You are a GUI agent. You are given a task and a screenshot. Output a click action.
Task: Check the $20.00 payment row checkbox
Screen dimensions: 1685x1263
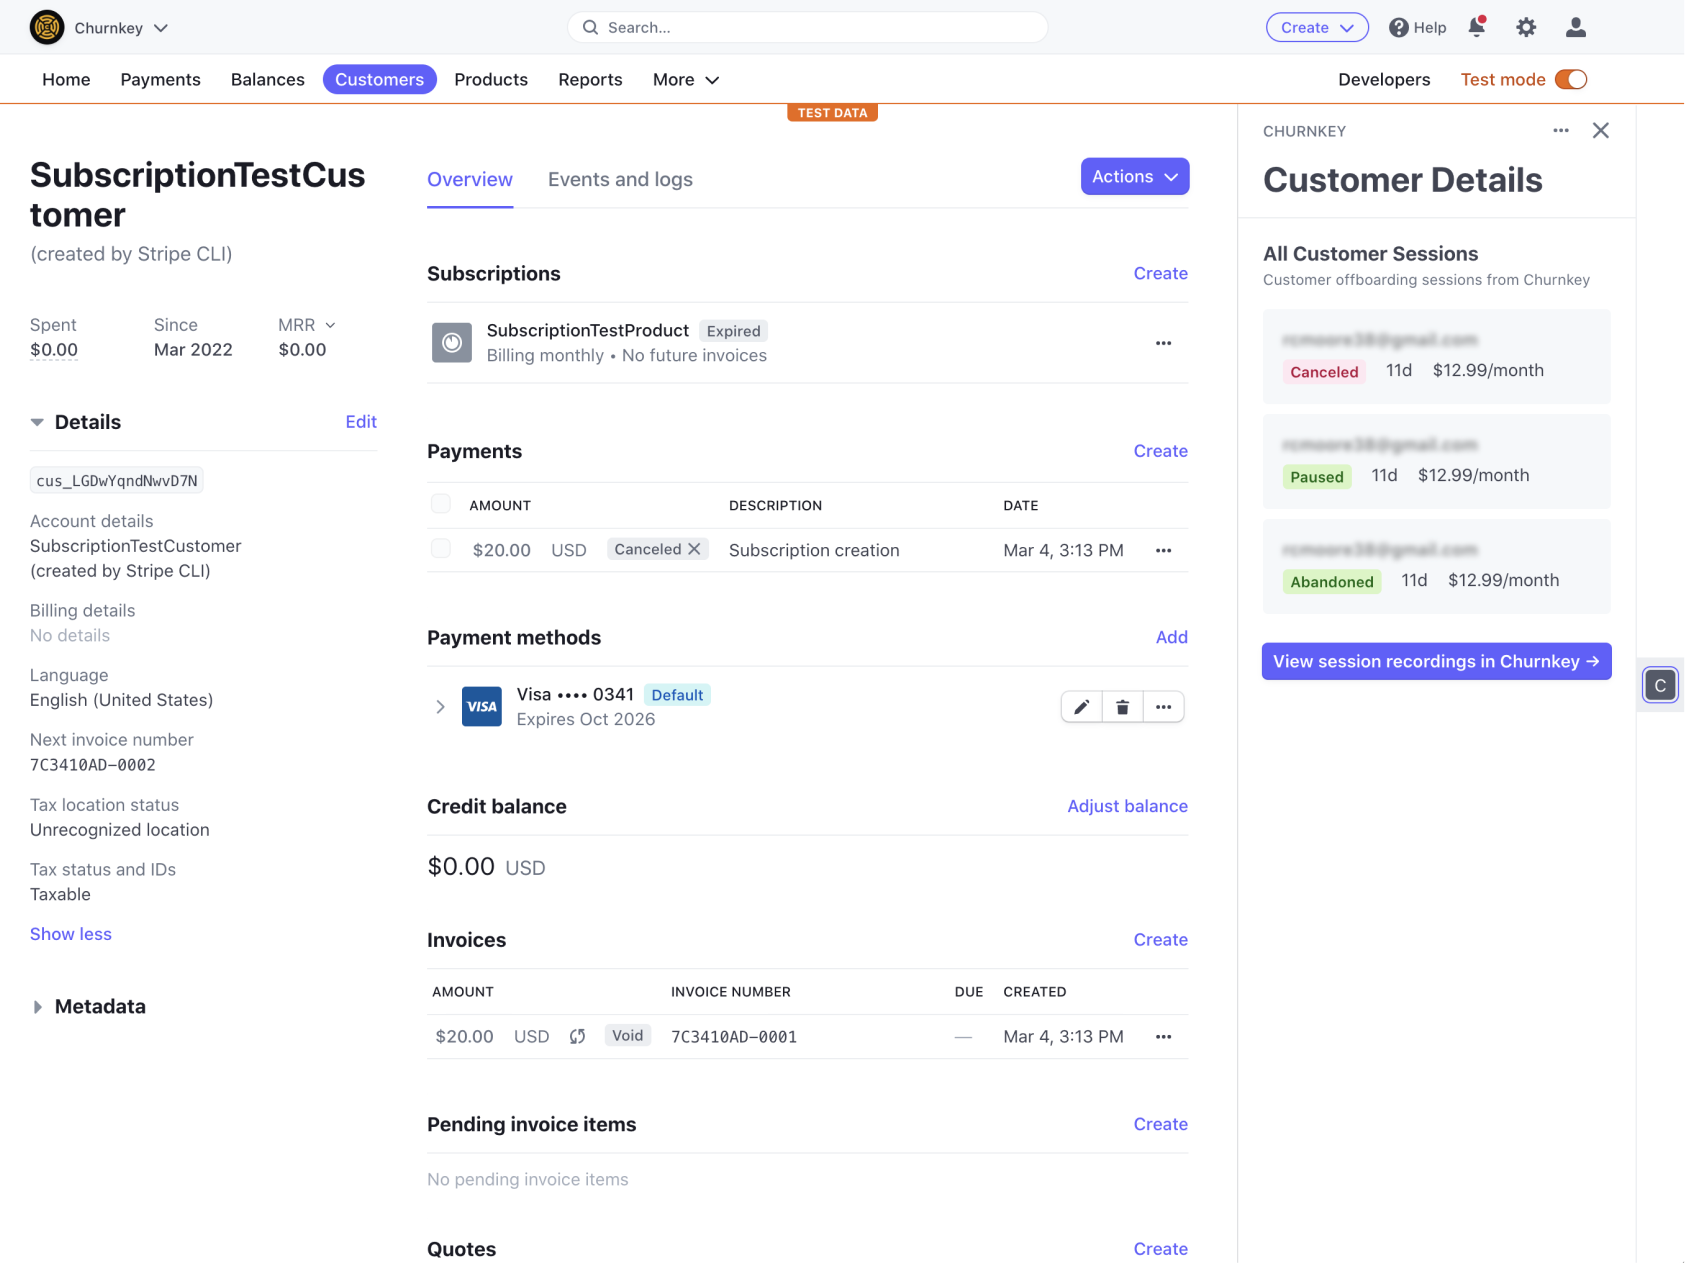(440, 549)
